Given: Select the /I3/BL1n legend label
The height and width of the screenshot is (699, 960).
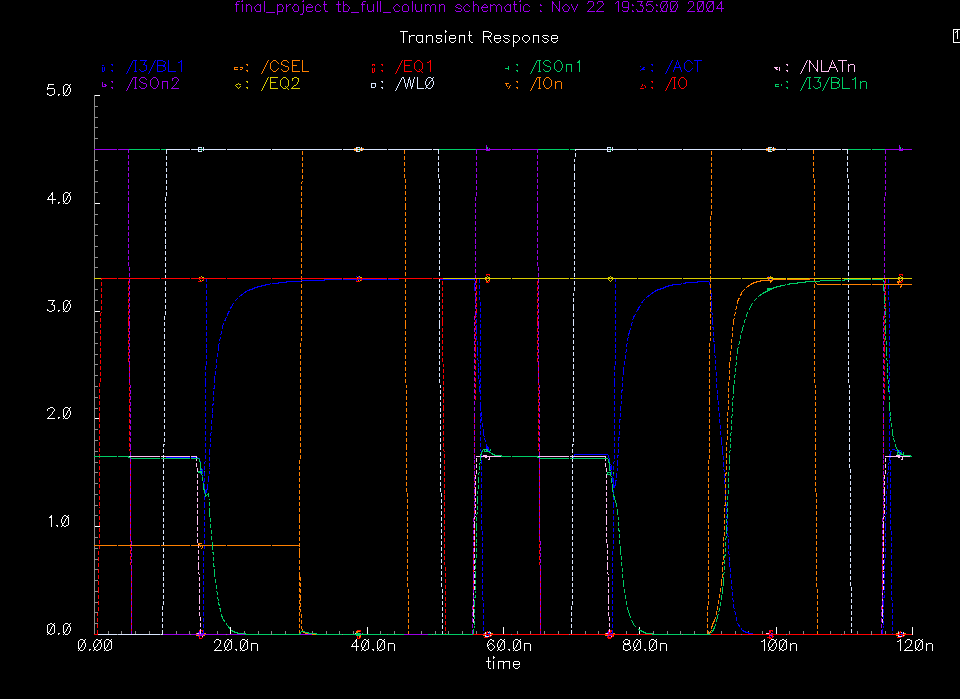Looking at the screenshot, I should [833, 84].
